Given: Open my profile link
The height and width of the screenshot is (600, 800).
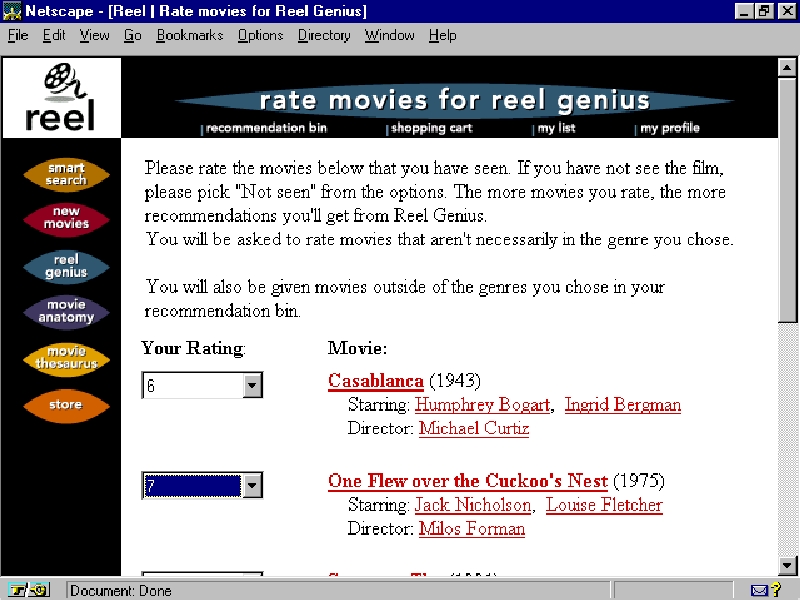Looking at the screenshot, I should [x=669, y=128].
